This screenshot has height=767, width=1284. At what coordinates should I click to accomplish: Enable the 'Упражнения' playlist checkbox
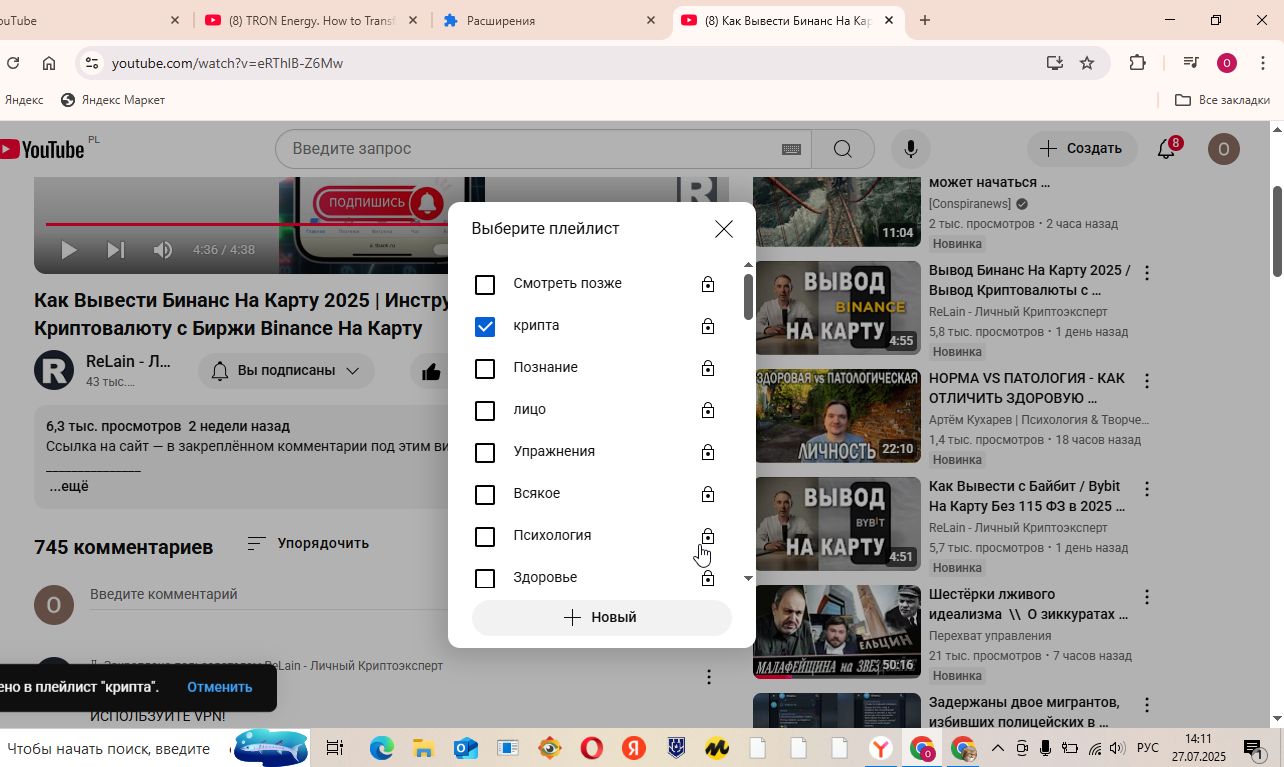point(485,453)
